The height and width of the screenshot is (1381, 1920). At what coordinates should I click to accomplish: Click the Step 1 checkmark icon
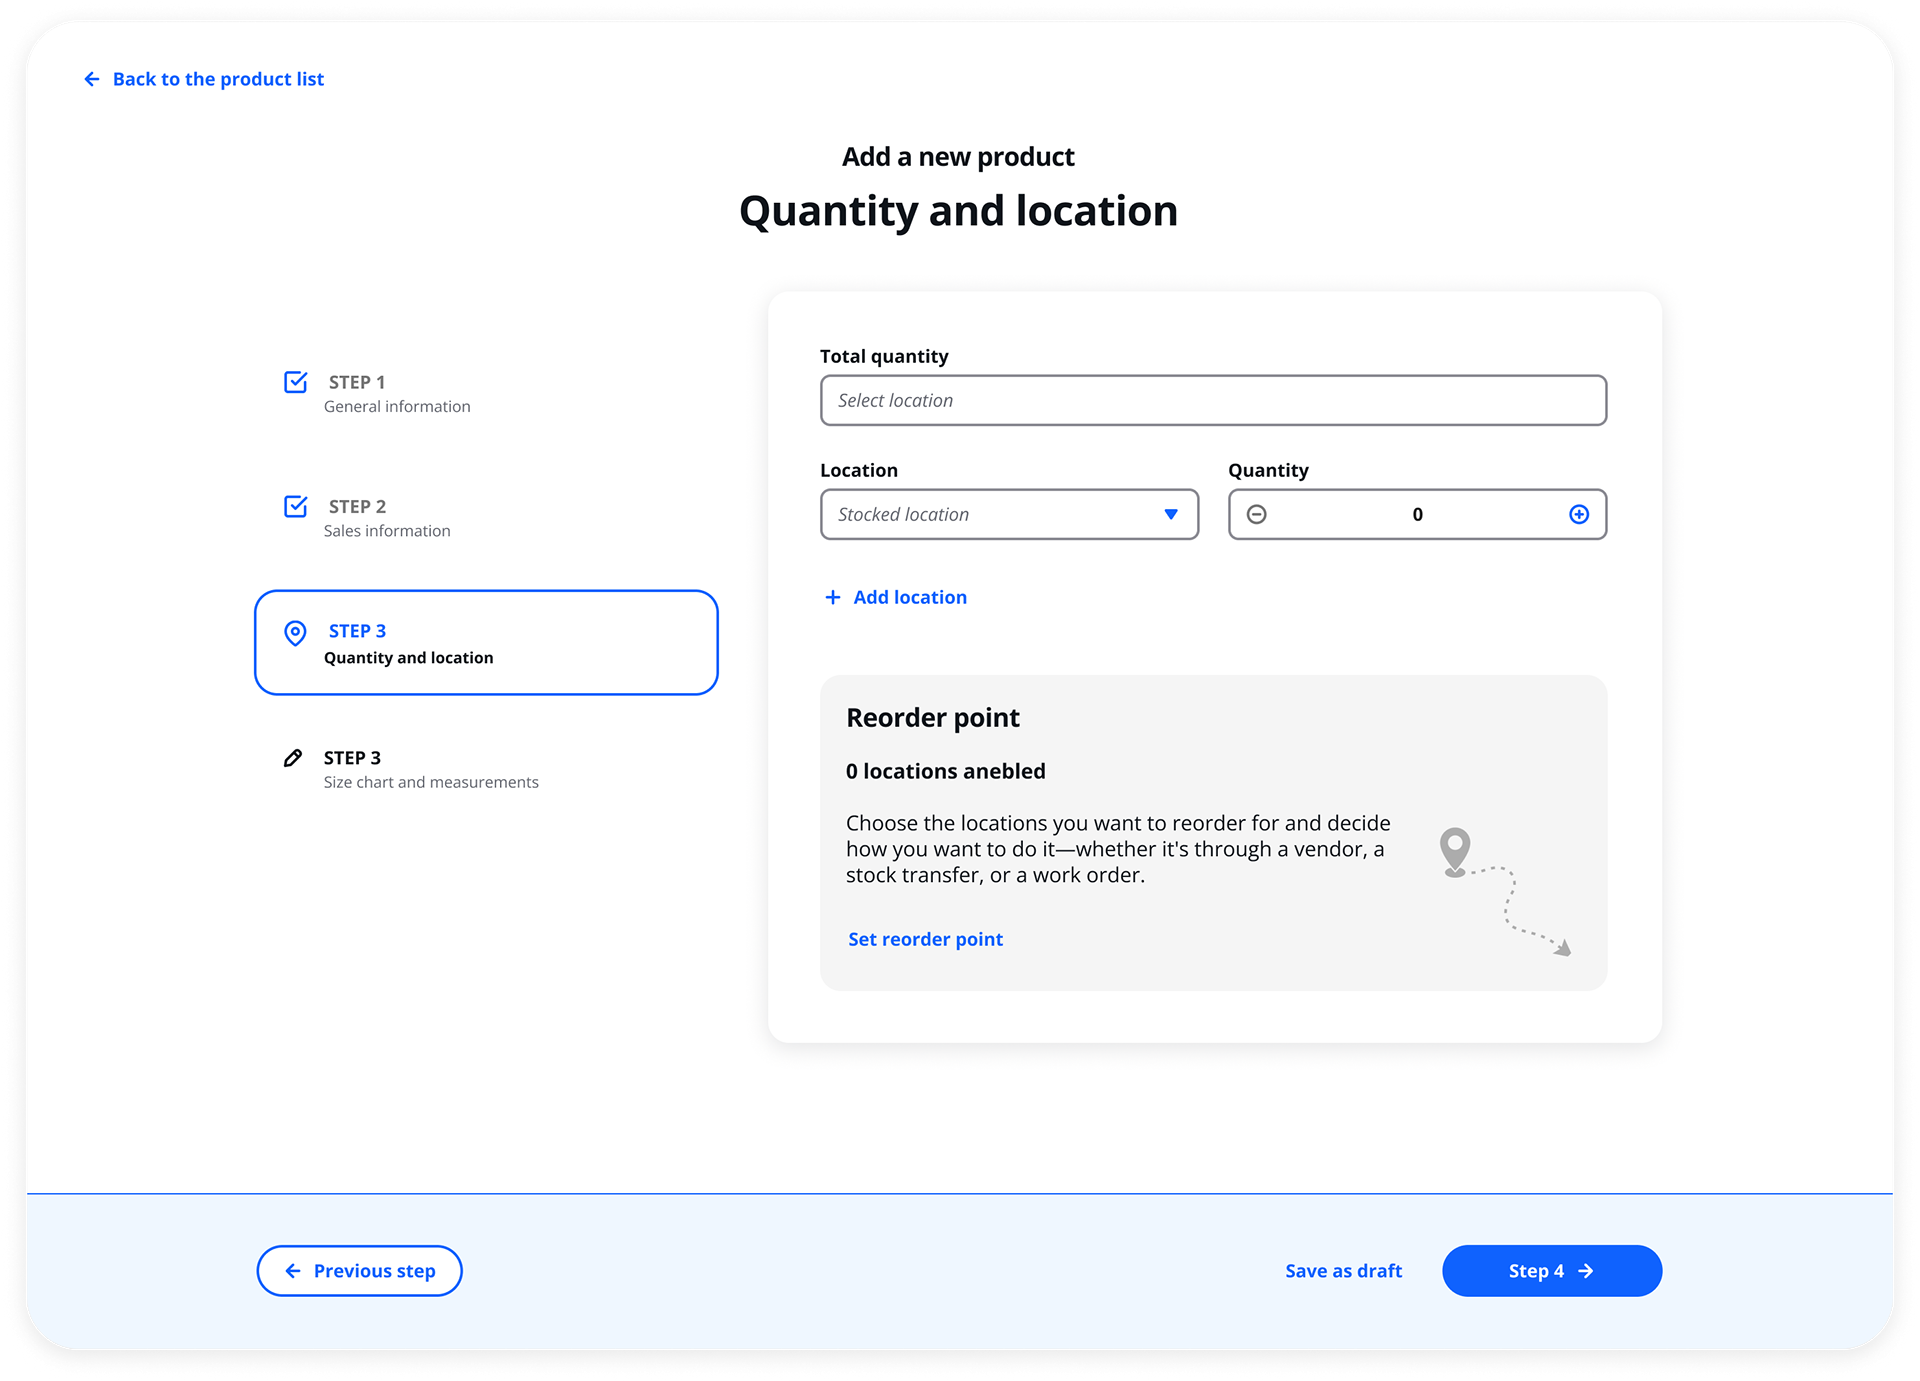[296, 382]
